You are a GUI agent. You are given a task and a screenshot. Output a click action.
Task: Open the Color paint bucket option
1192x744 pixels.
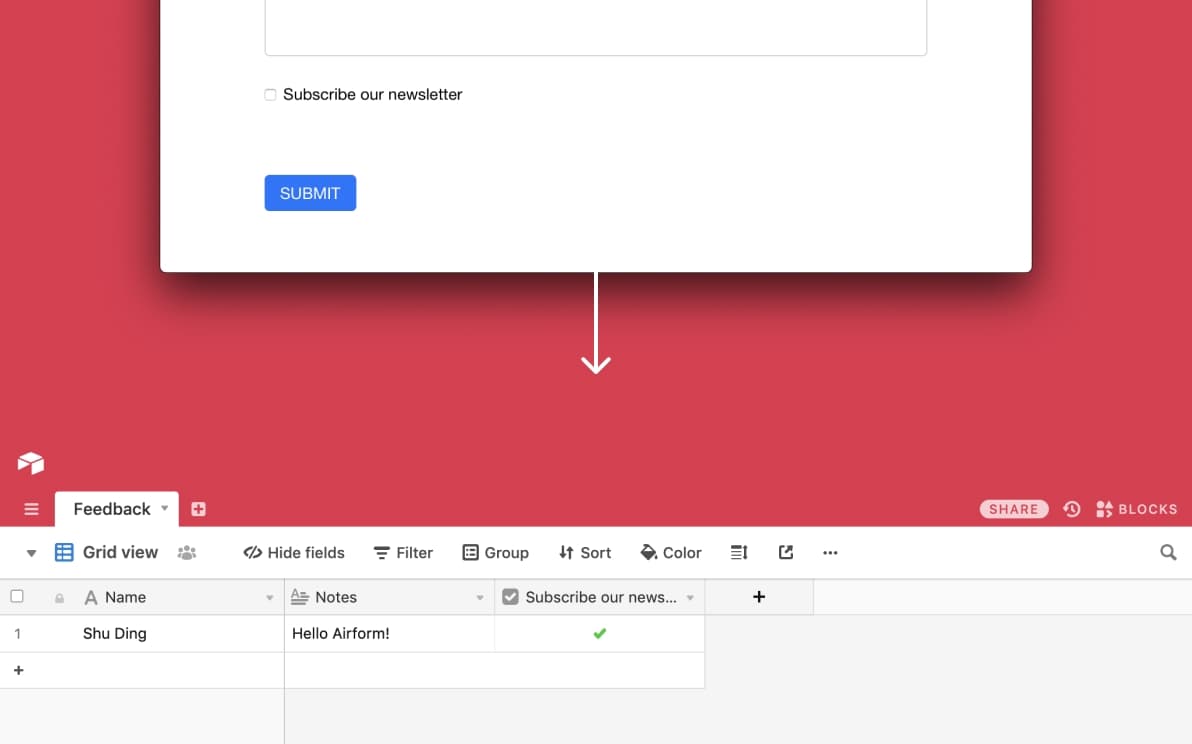click(671, 553)
